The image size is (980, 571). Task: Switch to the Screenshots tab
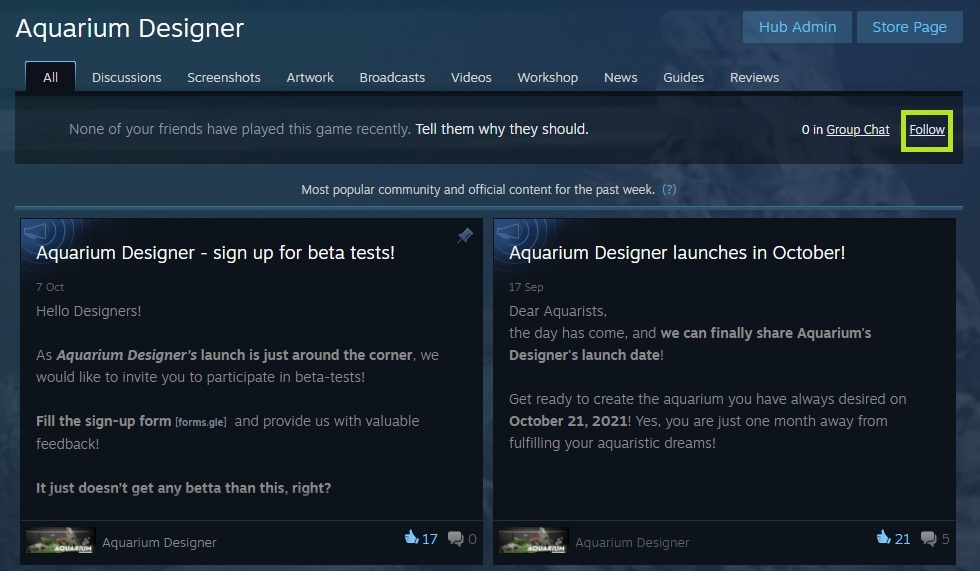tap(224, 77)
